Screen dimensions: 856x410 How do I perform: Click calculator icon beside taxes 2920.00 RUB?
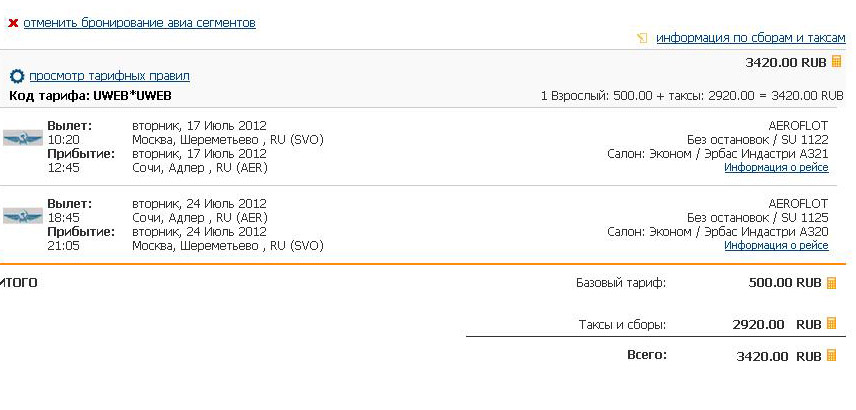[831, 323]
